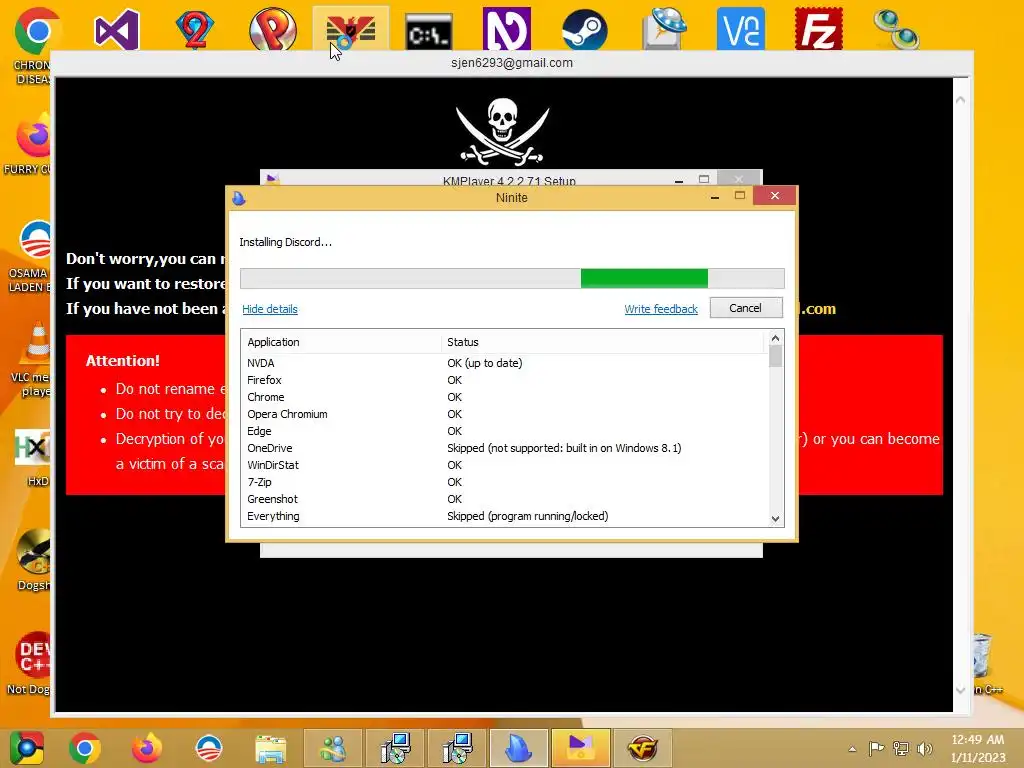
Task: Switch to the CF game taskbar icon
Action: click(x=643, y=748)
